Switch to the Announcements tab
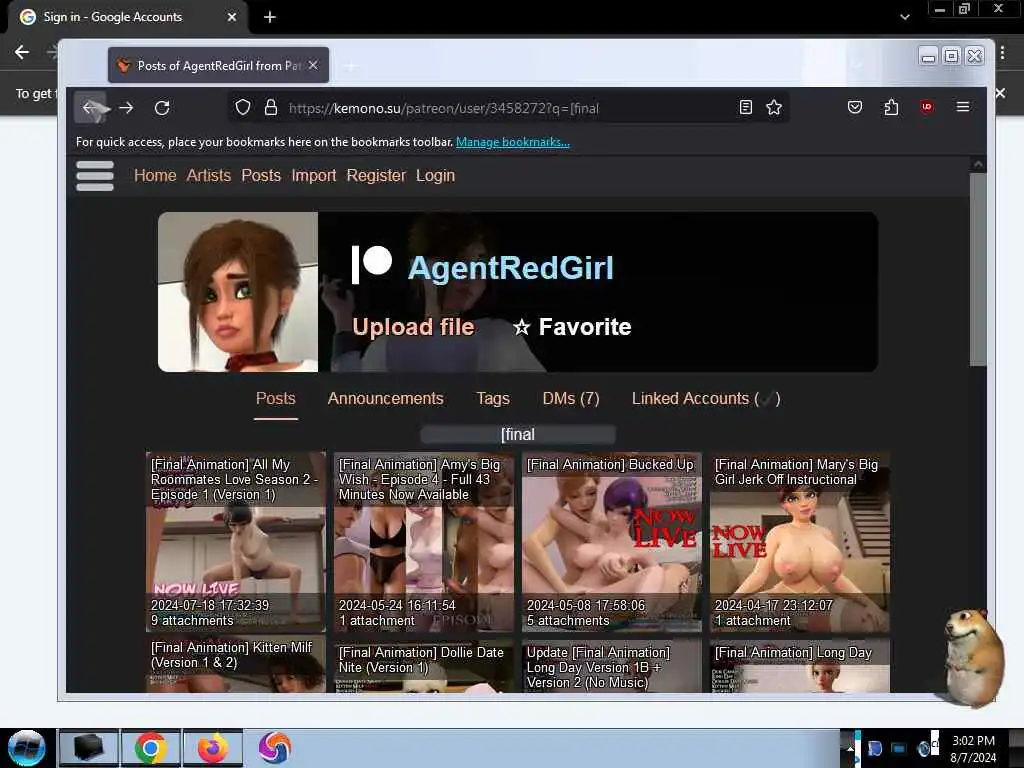The height and width of the screenshot is (768, 1024). tap(385, 398)
